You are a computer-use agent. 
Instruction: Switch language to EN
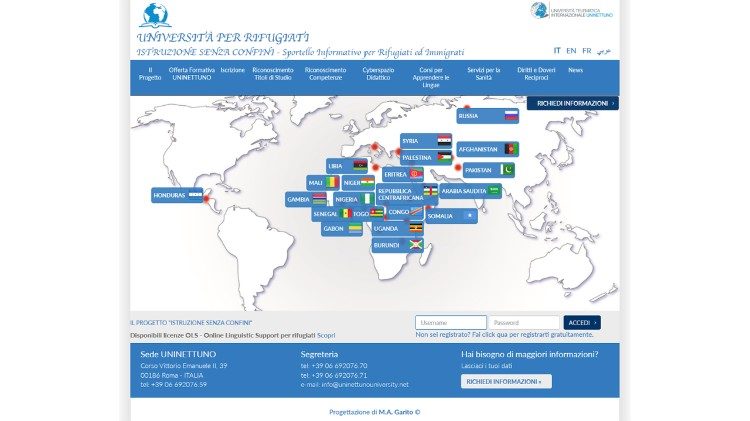pos(571,50)
